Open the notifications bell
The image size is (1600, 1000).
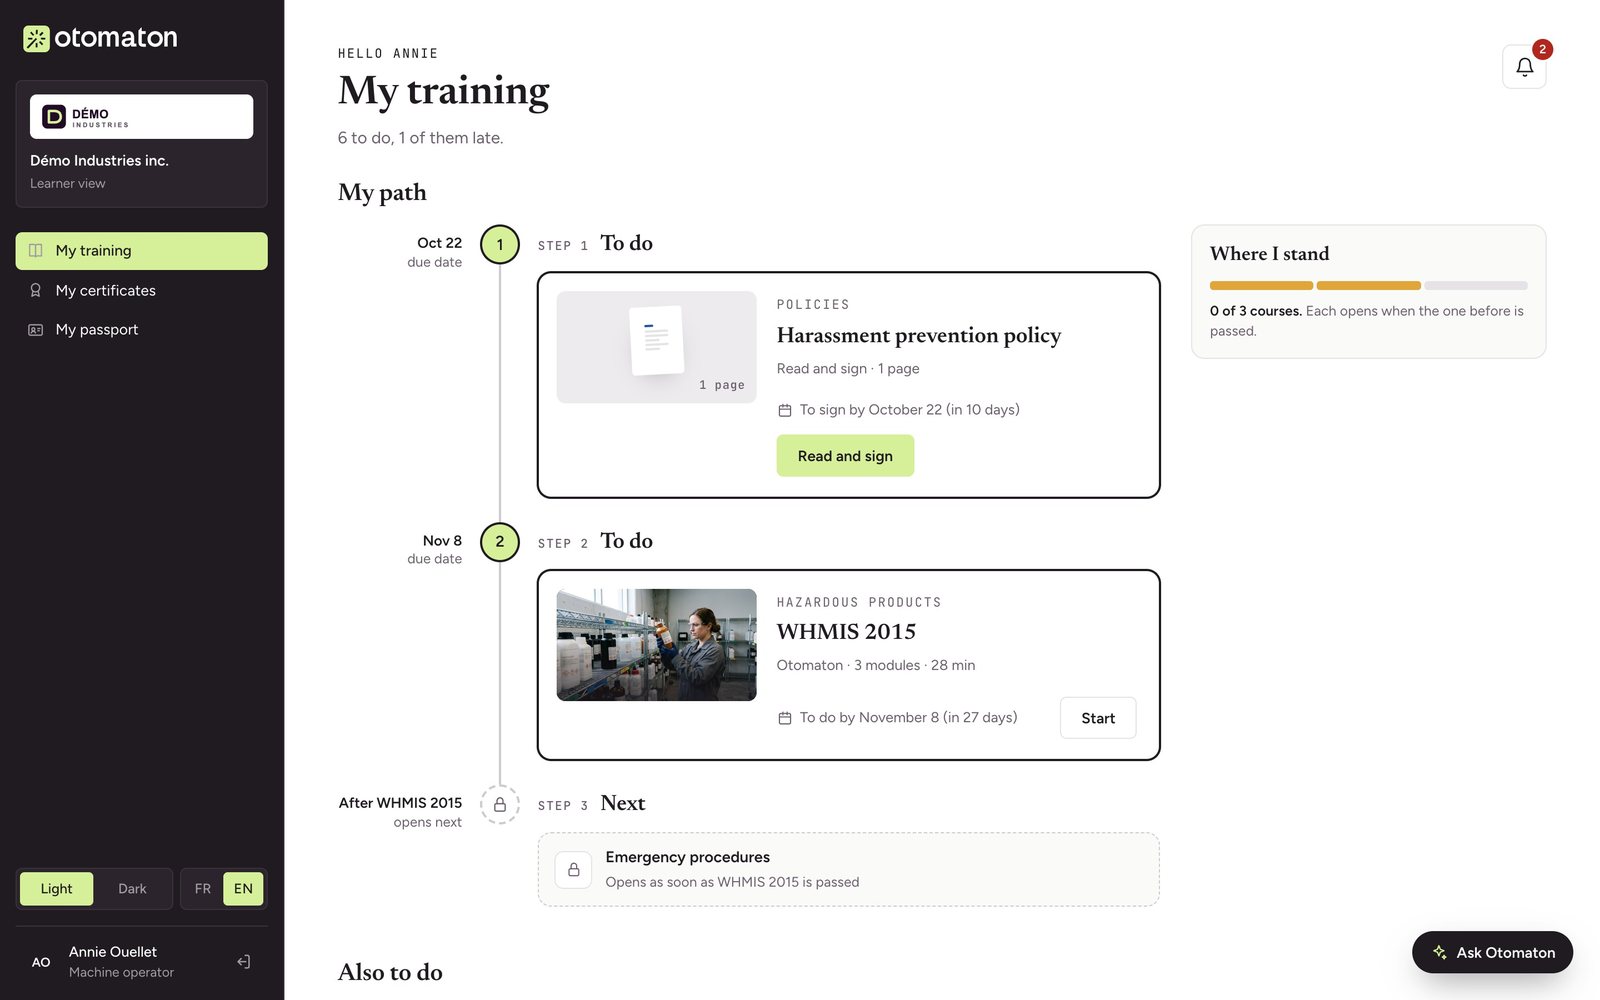(x=1524, y=67)
